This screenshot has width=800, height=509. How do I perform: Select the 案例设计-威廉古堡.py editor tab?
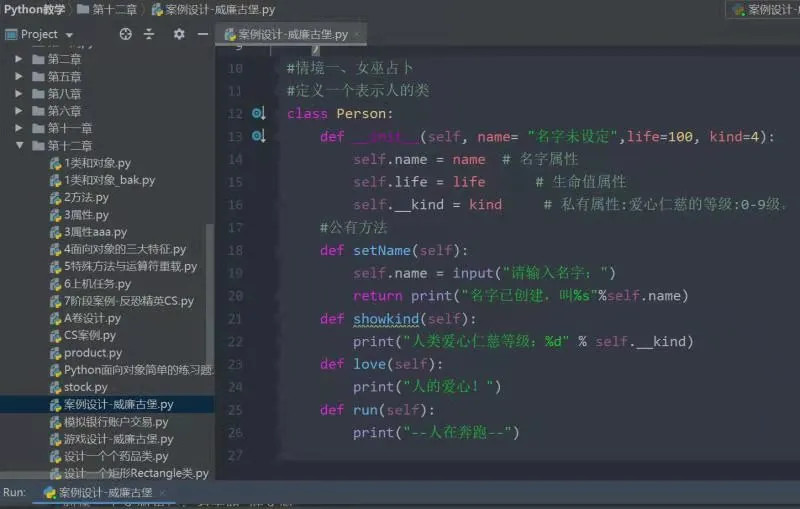(x=291, y=34)
